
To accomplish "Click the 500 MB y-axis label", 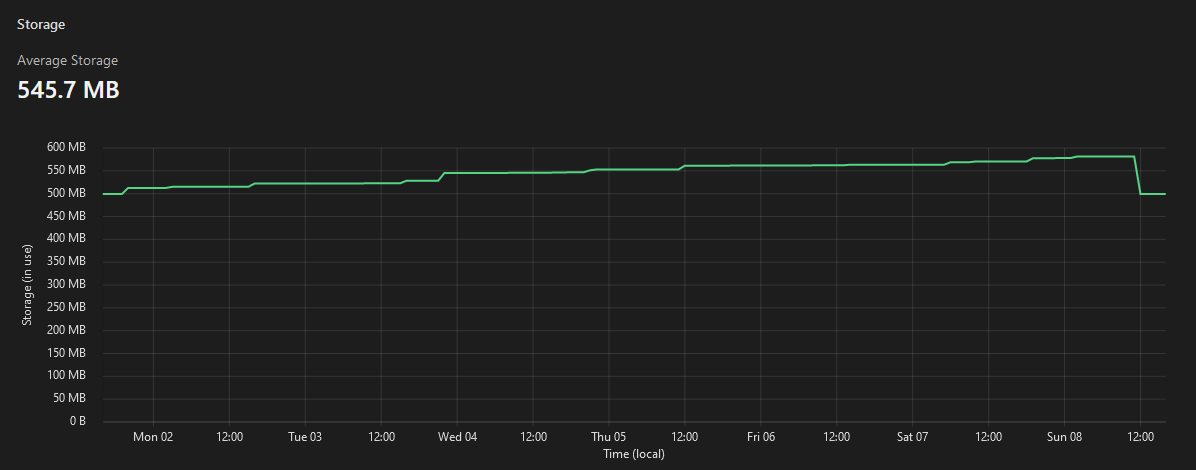I will 66,193.
